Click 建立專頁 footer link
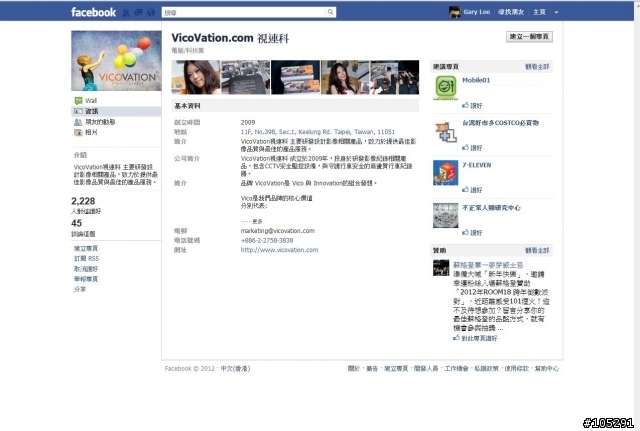Viewport: 640px width, 431px height. click(x=396, y=368)
